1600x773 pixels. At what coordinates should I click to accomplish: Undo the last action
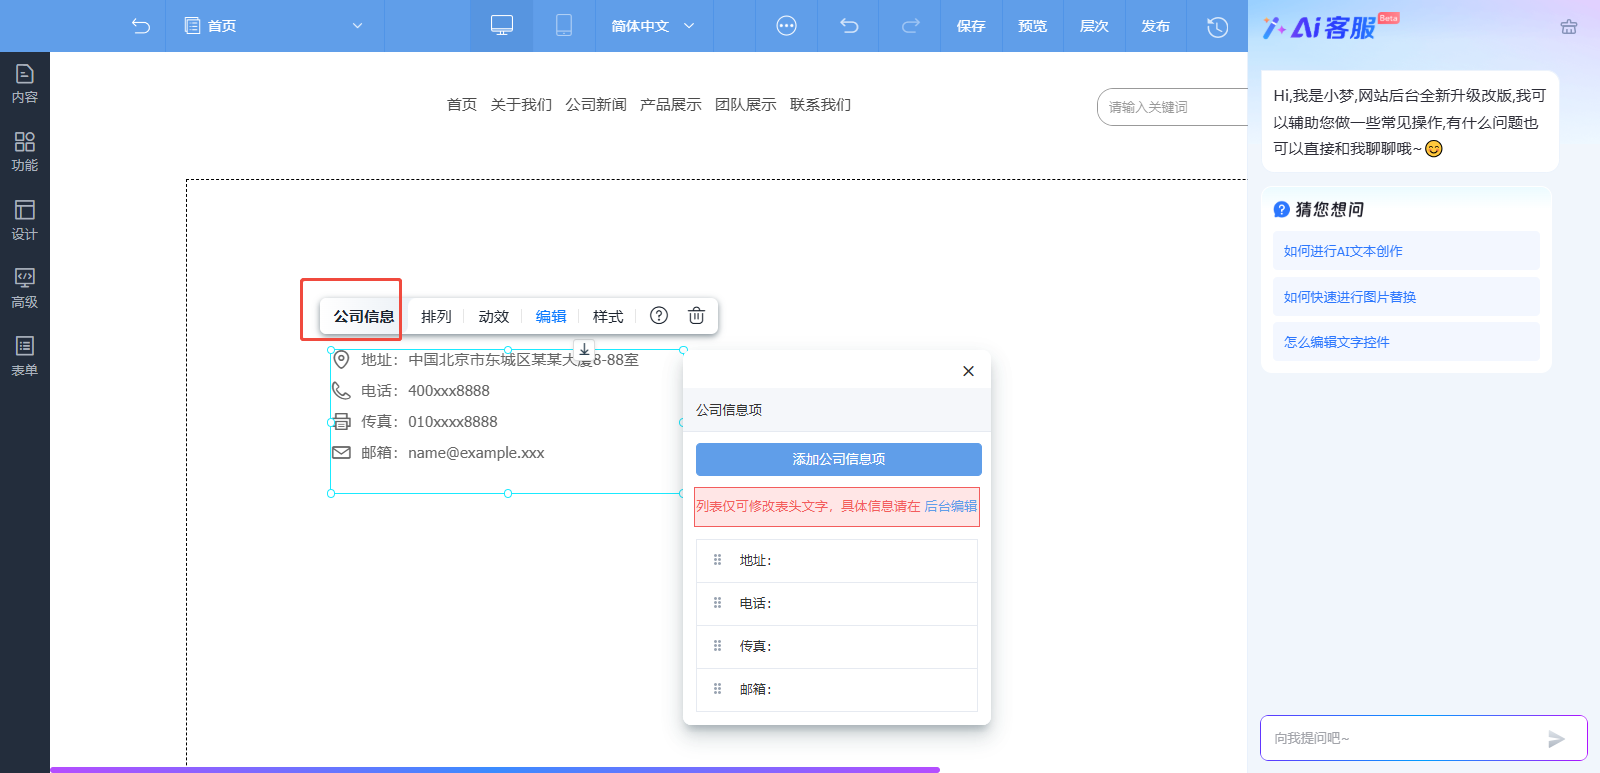[849, 26]
